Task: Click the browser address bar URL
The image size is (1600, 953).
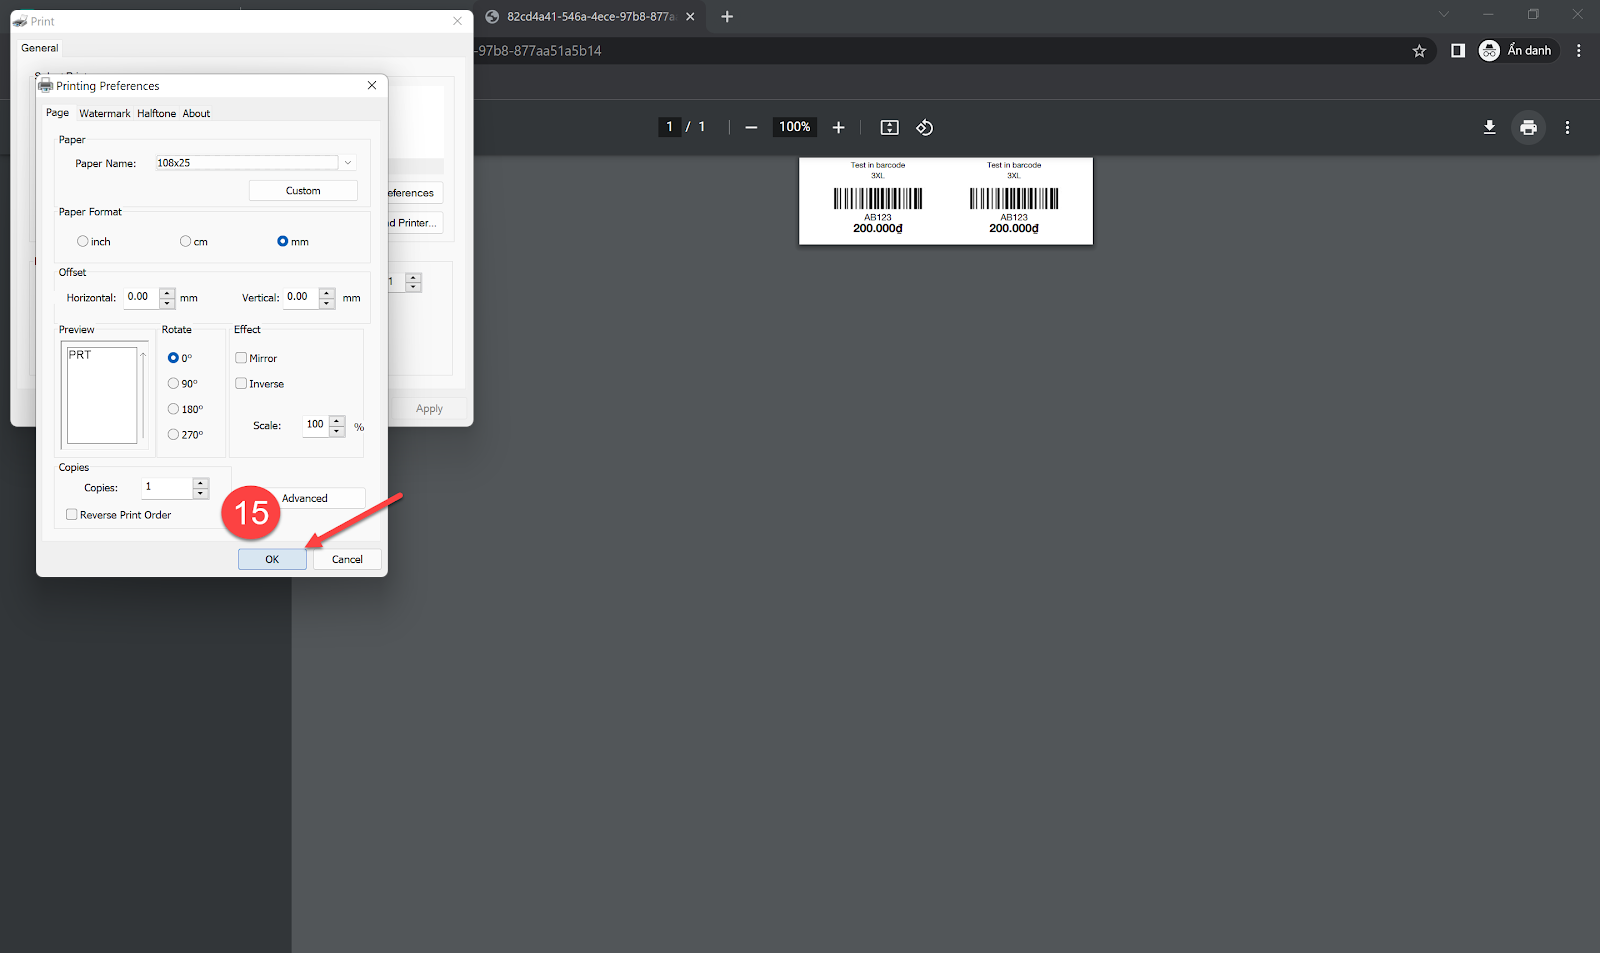Action: coord(540,50)
